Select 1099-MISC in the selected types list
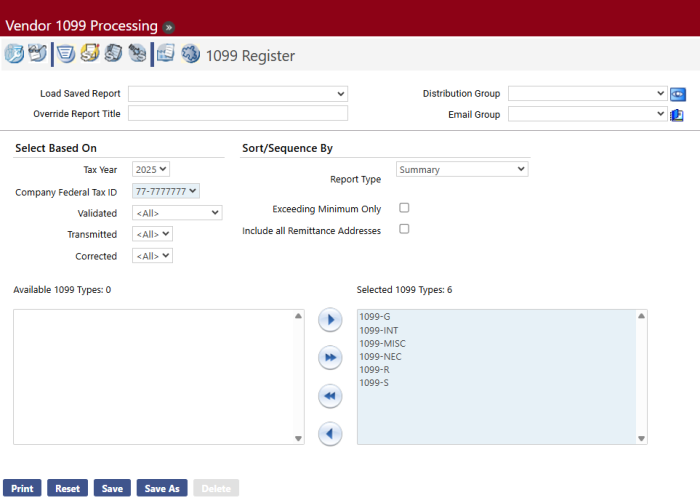Screen dimensions: 700x503 [x=382, y=343]
